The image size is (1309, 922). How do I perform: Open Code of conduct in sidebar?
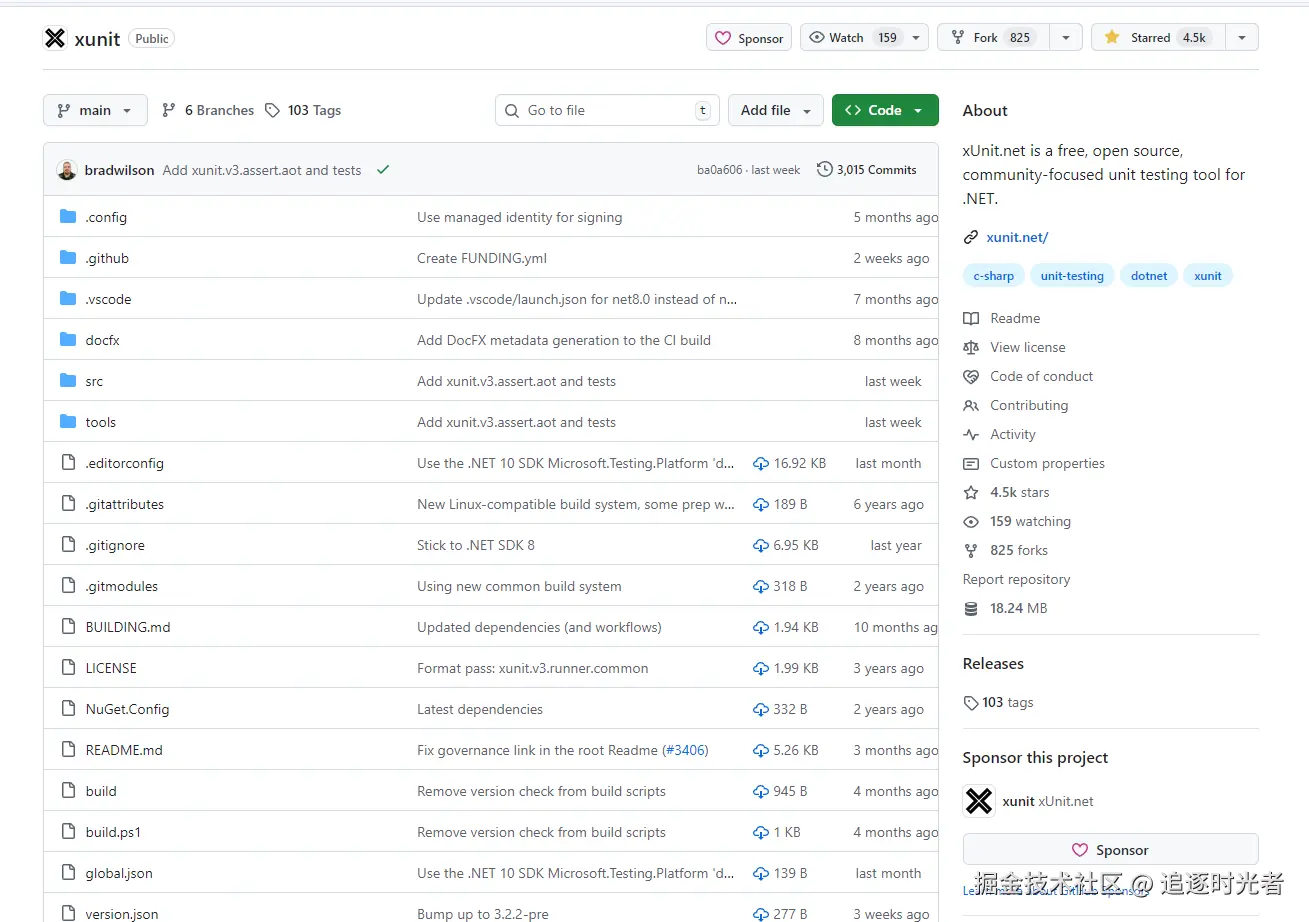pos(1028,376)
